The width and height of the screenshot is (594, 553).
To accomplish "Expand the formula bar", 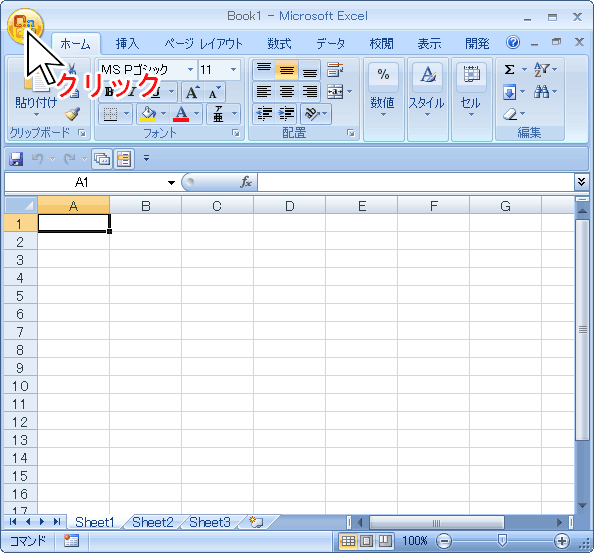I will click(x=581, y=182).
